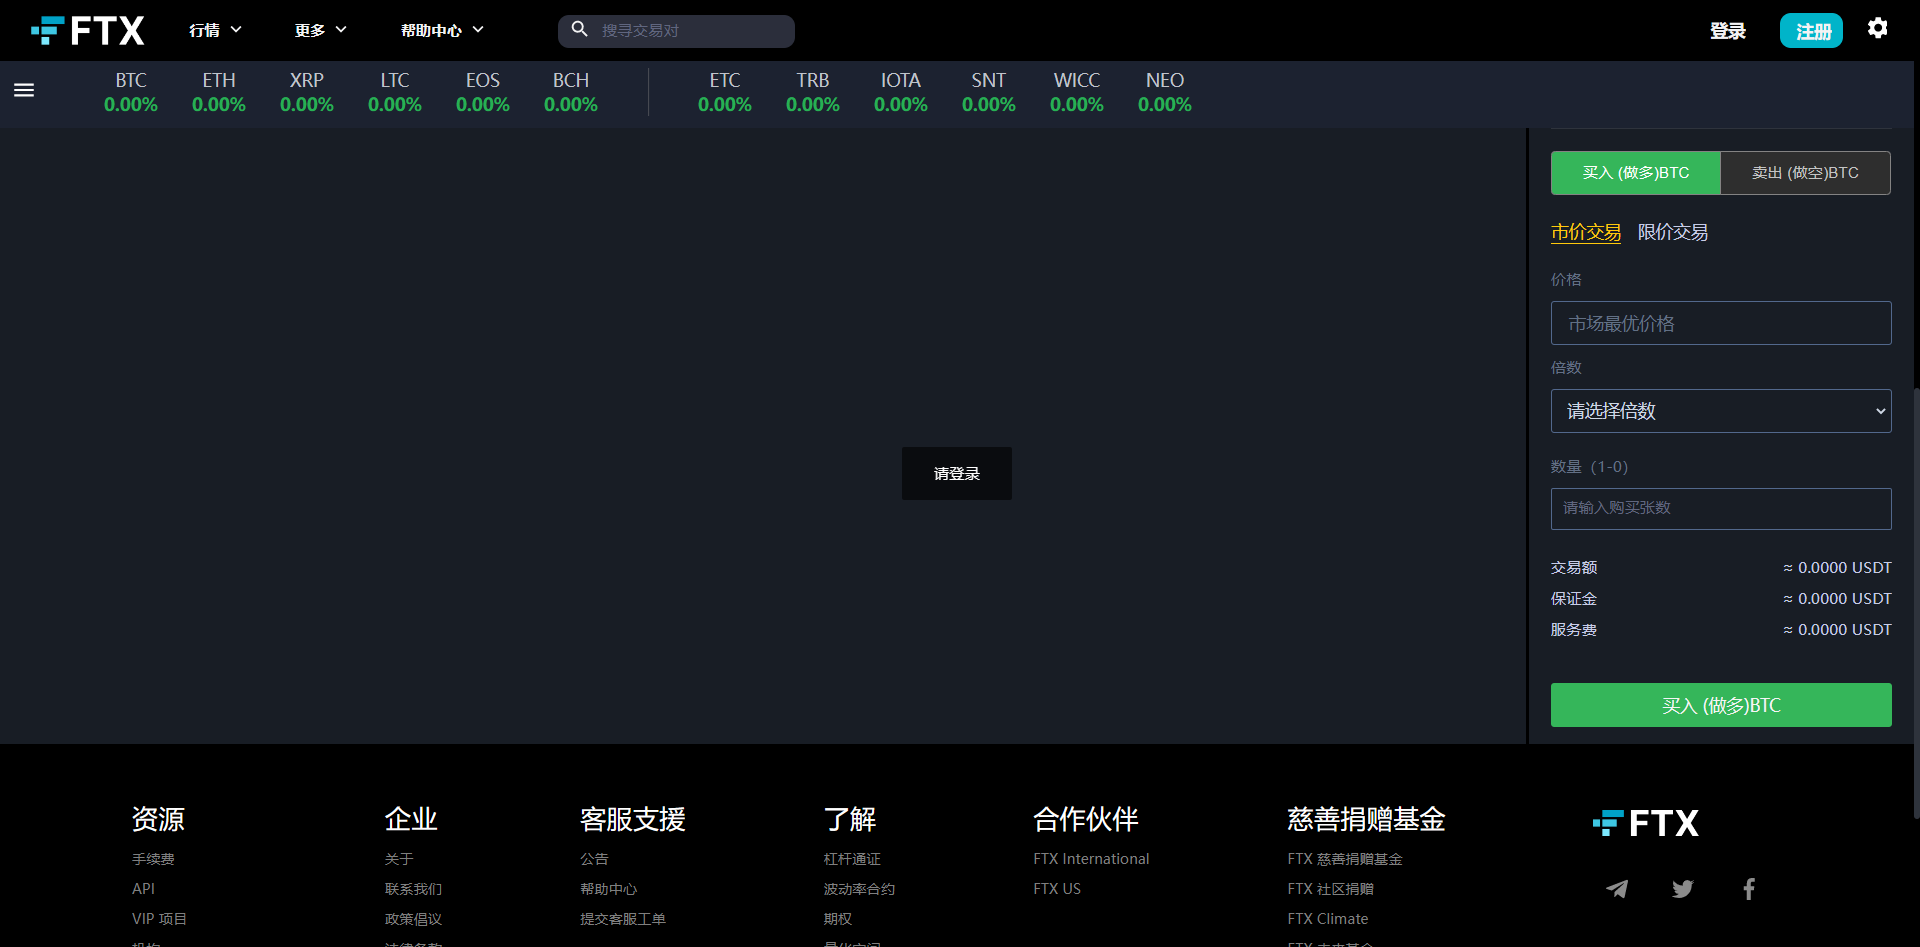Switch to the 市价交易 tab
Screen dimensions: 1920x947
(x=1586, y=232)
